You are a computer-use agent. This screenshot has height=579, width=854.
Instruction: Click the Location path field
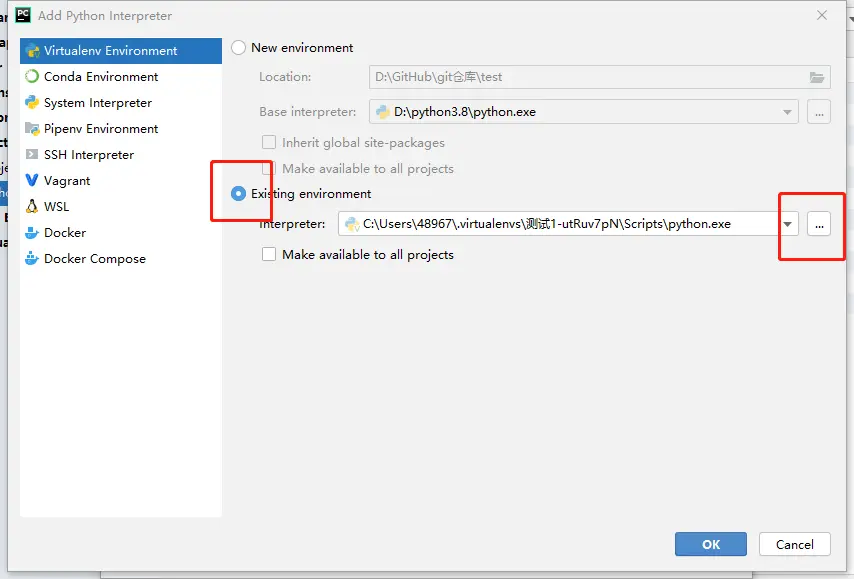pyautogui.click(x=600, y=77)
